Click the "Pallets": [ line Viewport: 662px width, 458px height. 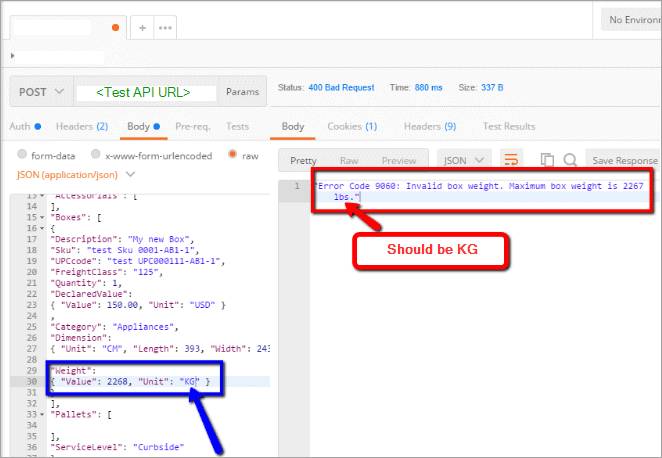tap(81, 415)
